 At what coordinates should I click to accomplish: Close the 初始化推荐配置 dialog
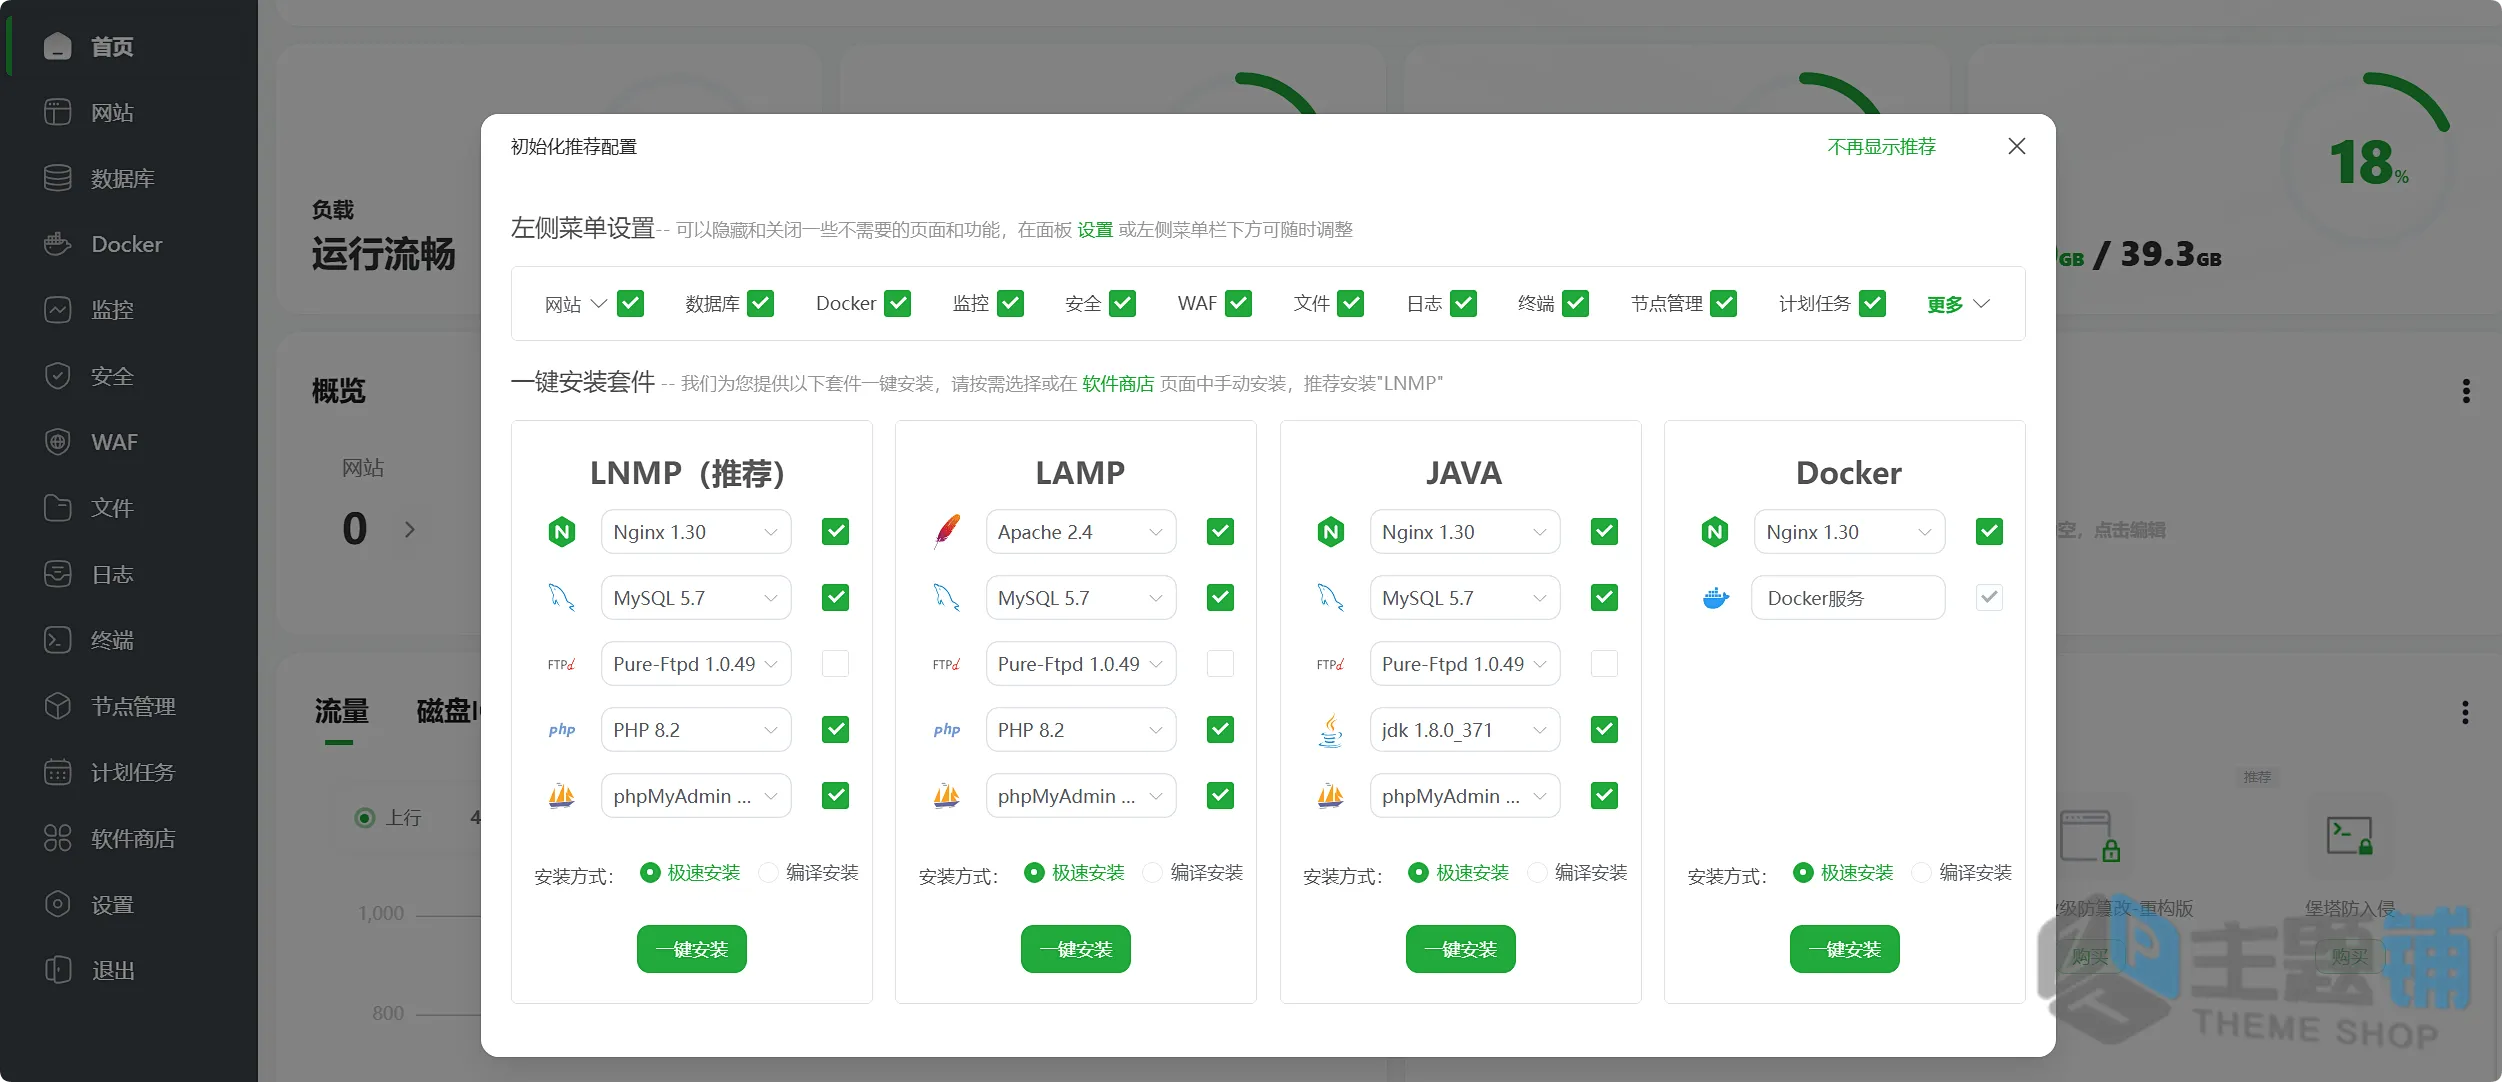[2017, 146]
